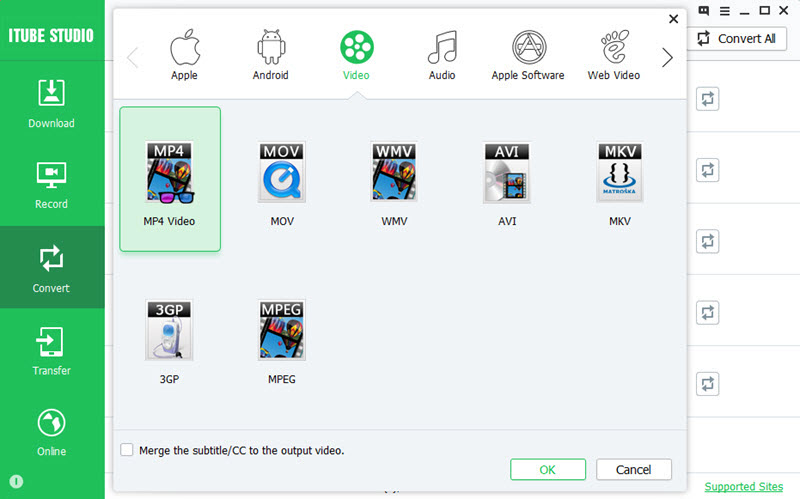This screenshot has height=499, width=800.
Task: Click the second row's convert icon
Action: 708,170
